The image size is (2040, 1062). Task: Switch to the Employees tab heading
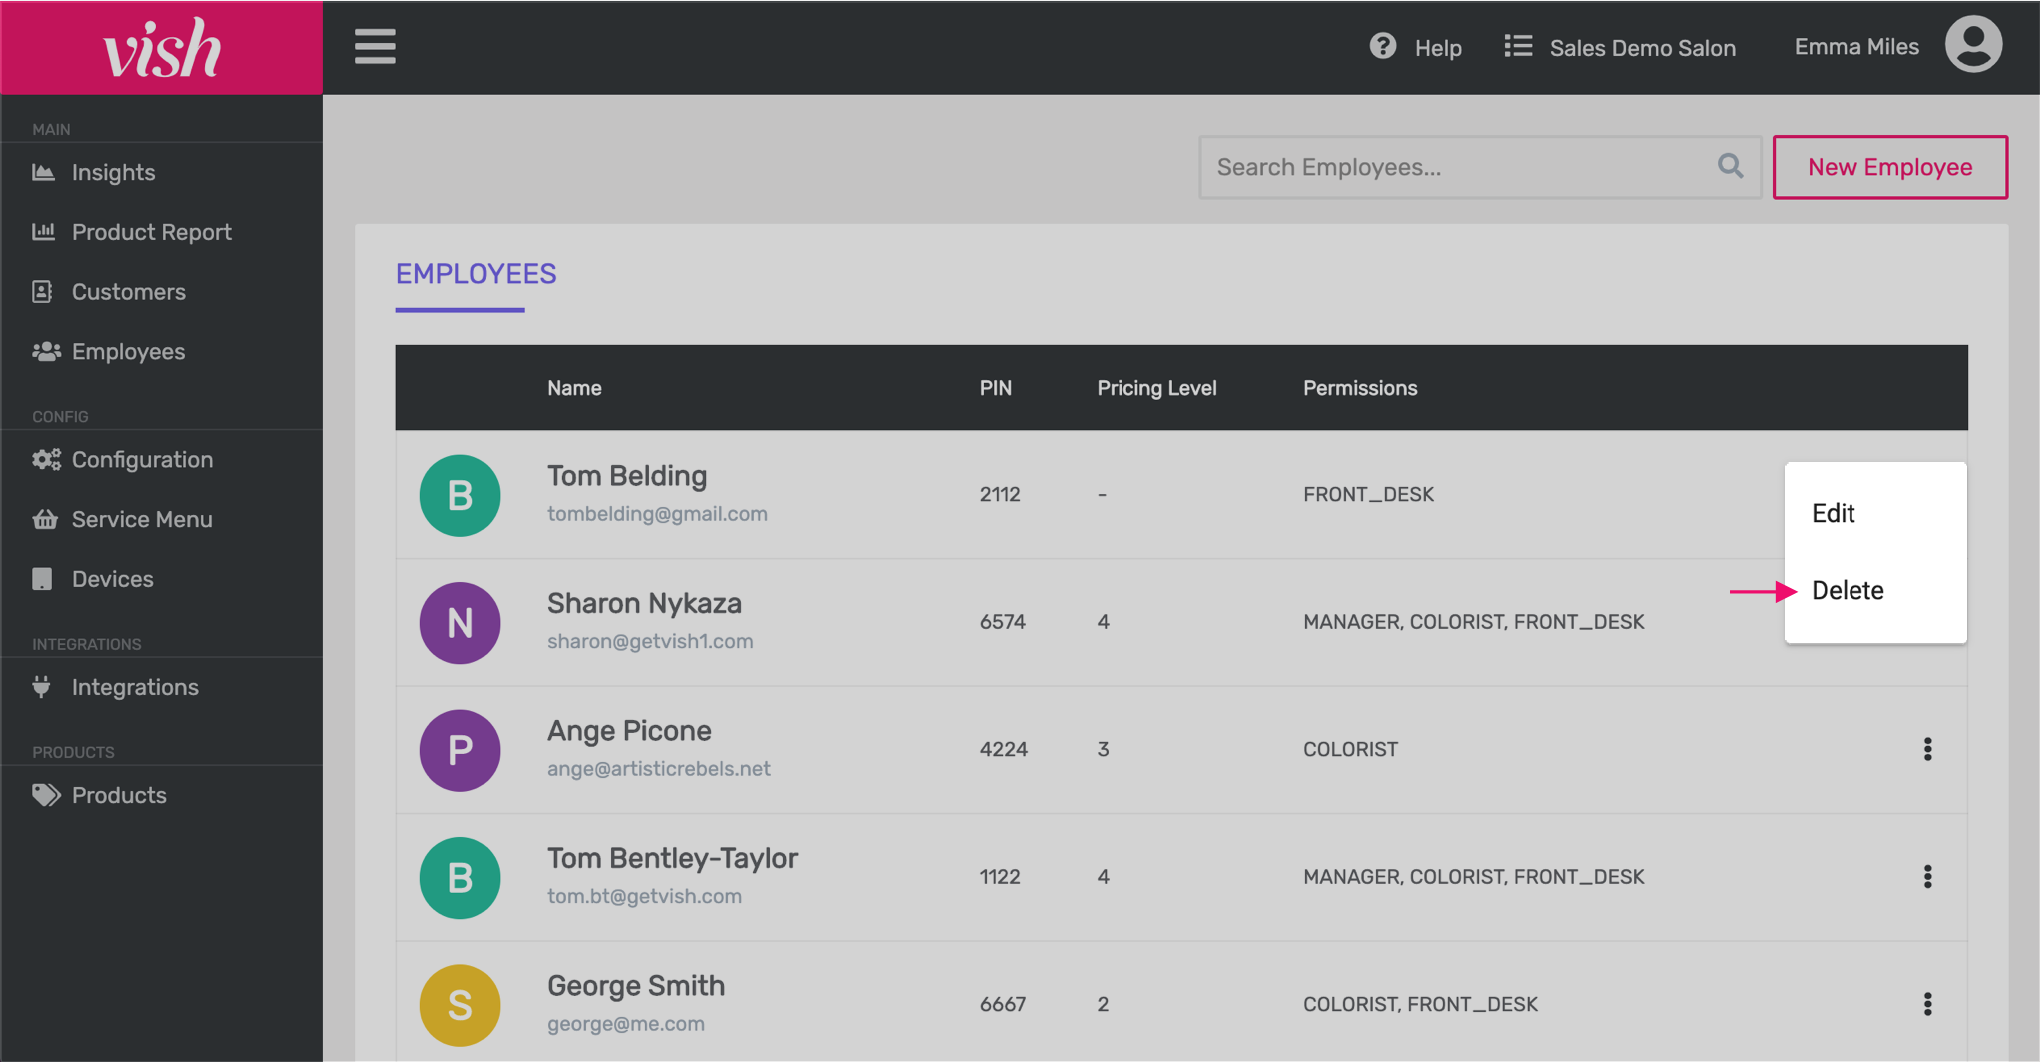pos(476,274)
